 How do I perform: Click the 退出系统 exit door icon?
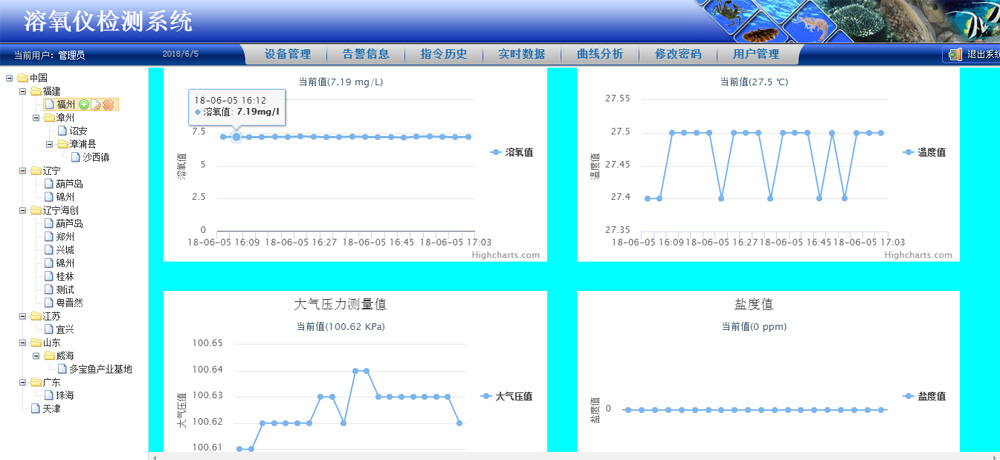[953, 55]
